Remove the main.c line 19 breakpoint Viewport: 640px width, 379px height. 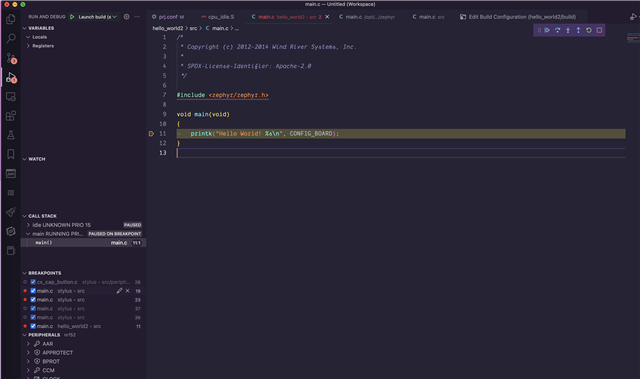pyautogui.click(x=128, y=291)
